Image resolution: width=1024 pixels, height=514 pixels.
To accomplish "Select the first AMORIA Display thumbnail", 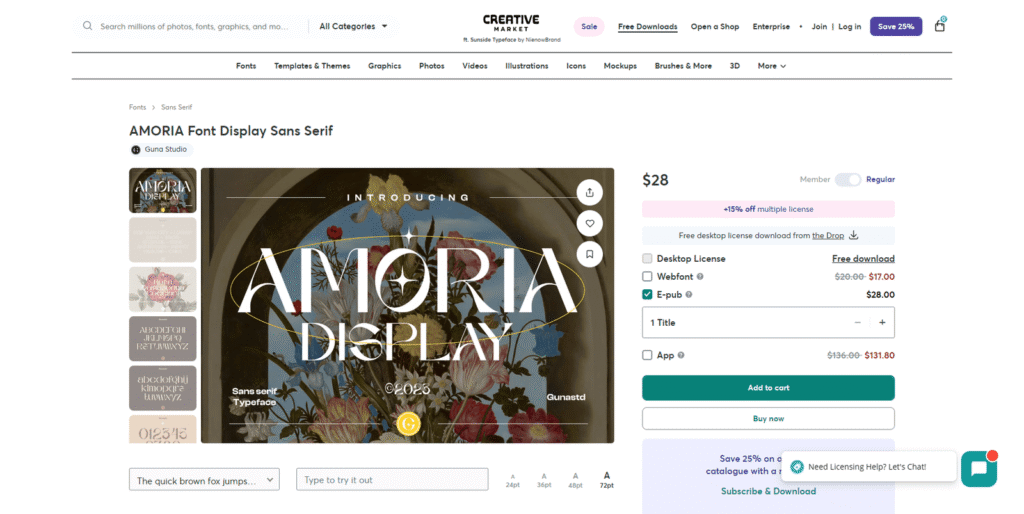I will pos(163,191).
